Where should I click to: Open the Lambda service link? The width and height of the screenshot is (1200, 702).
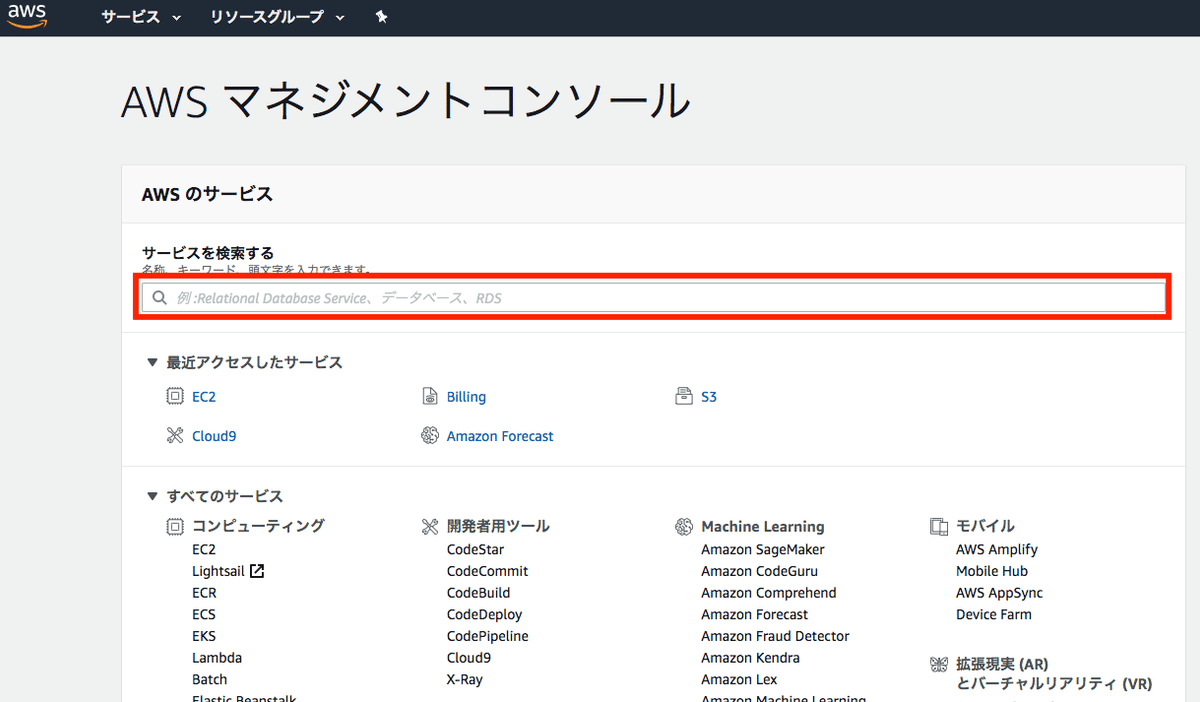(x=217, y=657)
